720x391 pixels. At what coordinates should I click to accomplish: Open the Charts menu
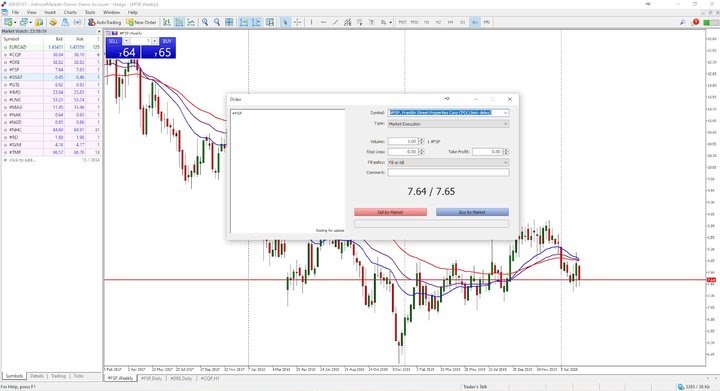pos(70,12)
